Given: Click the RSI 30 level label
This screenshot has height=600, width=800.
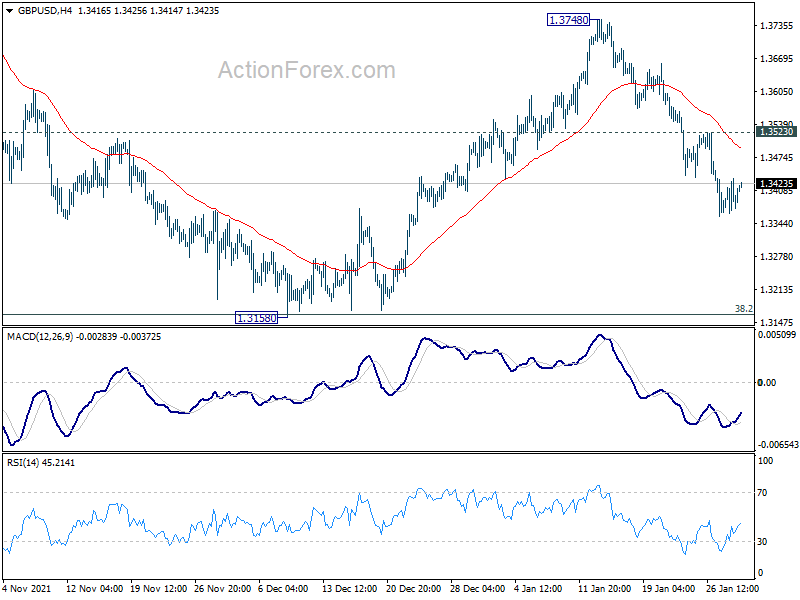Looking at the screenshot, I should tap(762, 541).
